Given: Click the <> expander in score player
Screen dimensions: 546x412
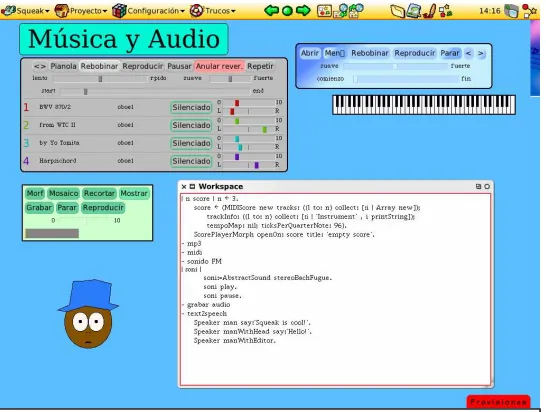Looking at the screenshot, I should pos(40,66).
